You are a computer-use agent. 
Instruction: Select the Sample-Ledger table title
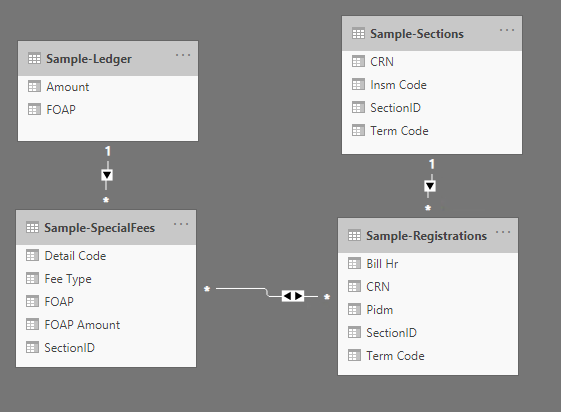click(x=89, y=59)
